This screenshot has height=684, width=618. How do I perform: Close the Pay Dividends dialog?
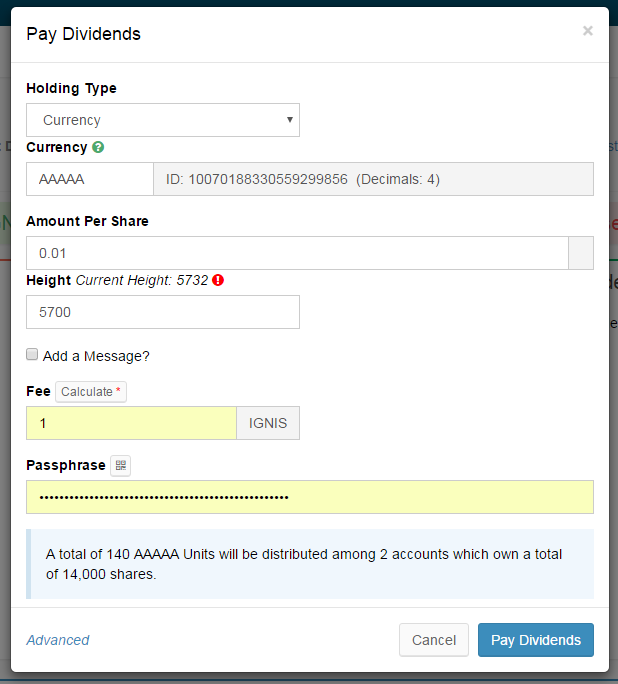[588, 31]
